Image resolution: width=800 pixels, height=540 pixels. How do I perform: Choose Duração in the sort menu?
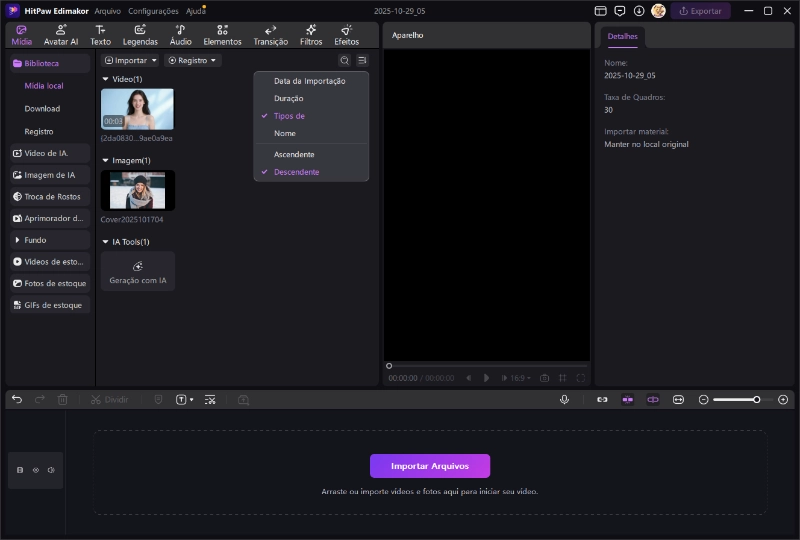click(288, 98)
